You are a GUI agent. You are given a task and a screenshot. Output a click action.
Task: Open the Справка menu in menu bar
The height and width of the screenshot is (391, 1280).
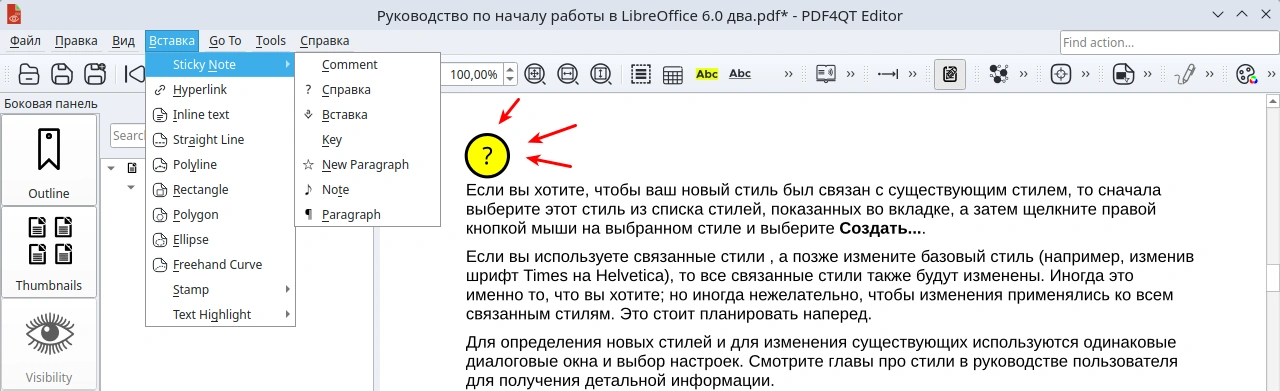[324, 41]
